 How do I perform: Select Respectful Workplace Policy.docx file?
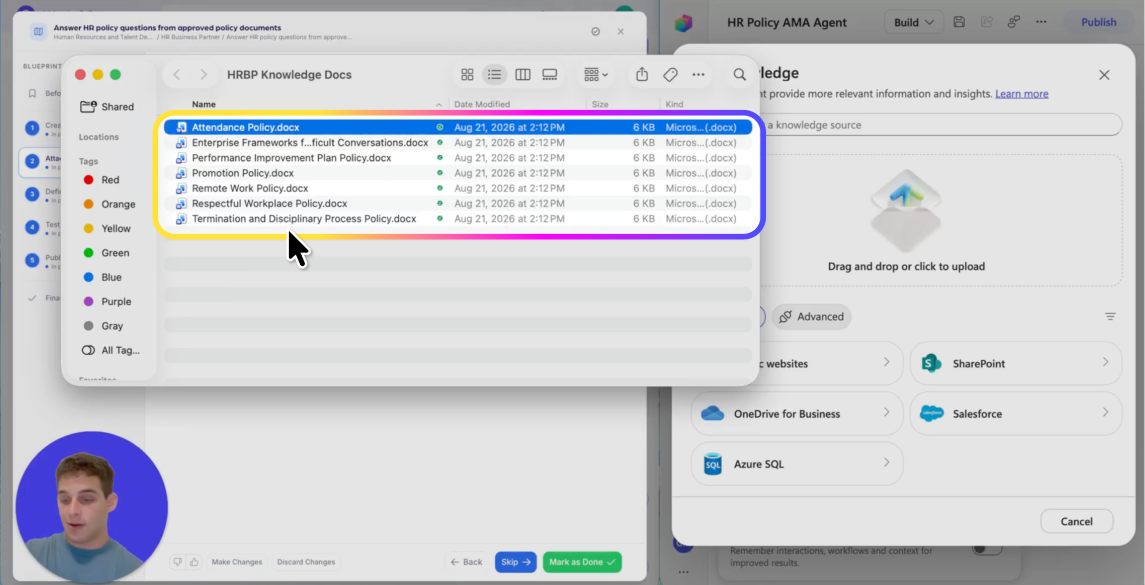[x=458, y=204]
